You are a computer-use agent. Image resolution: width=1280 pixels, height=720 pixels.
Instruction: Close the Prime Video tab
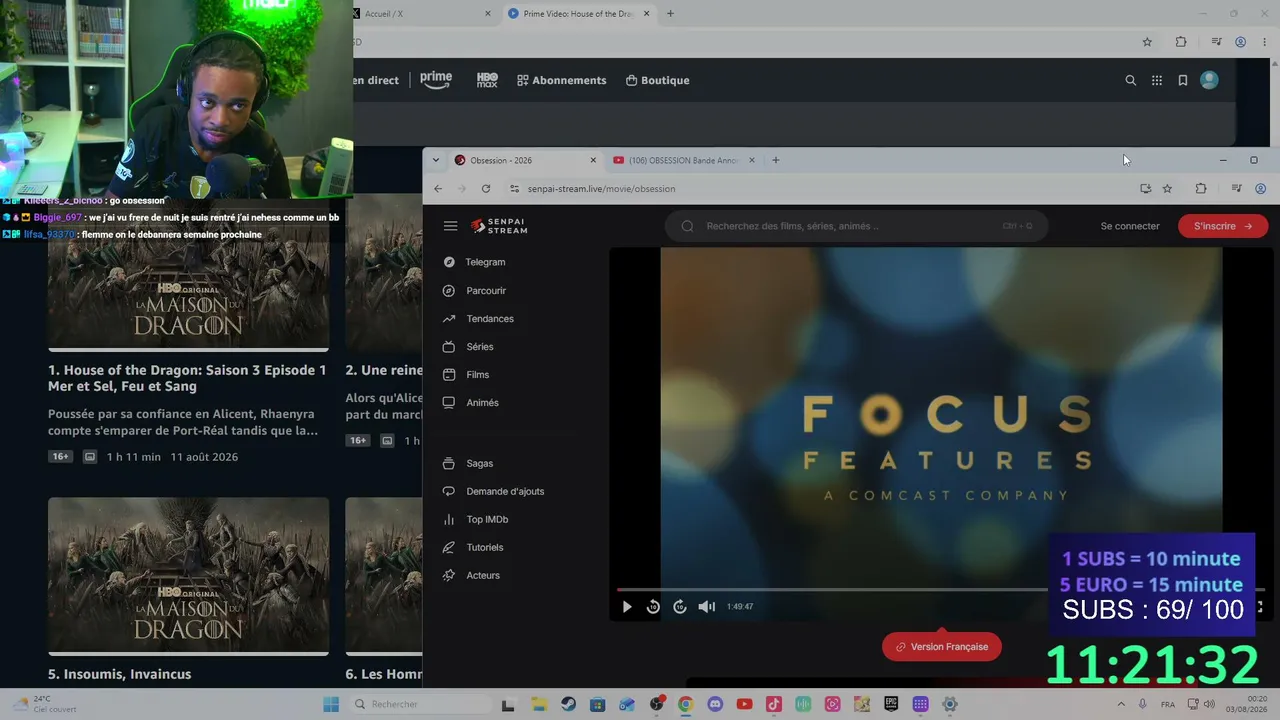(x=646, y=14)
